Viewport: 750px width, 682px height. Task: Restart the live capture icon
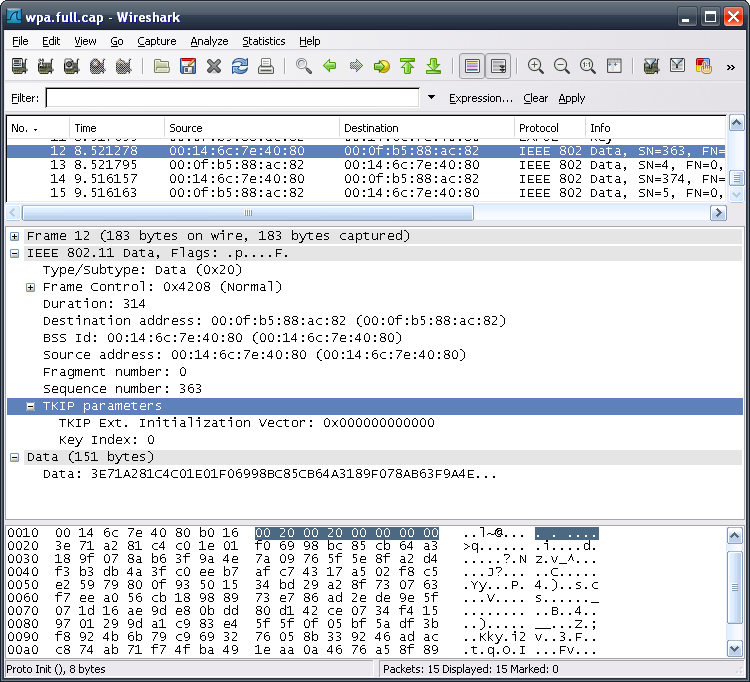(123, 66)
